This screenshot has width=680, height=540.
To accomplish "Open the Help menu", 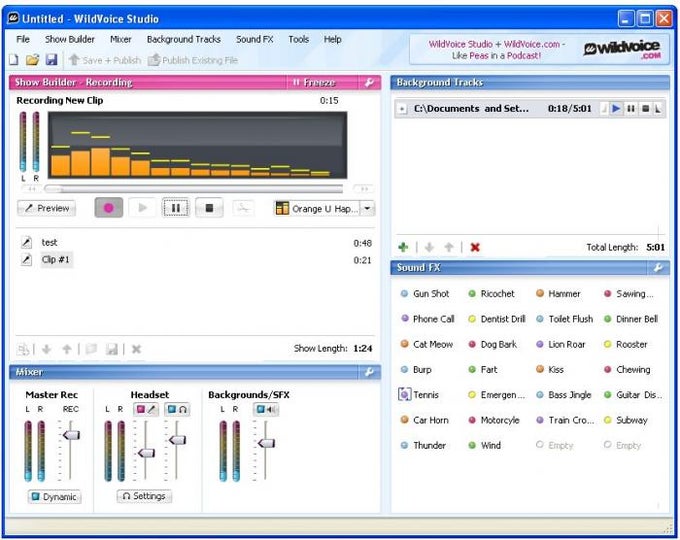I will pos(332,39).
